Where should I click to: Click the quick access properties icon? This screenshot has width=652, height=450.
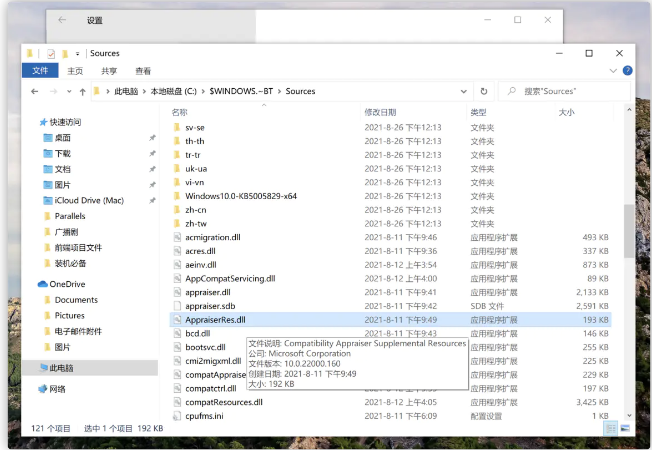[x=50, y=53]
